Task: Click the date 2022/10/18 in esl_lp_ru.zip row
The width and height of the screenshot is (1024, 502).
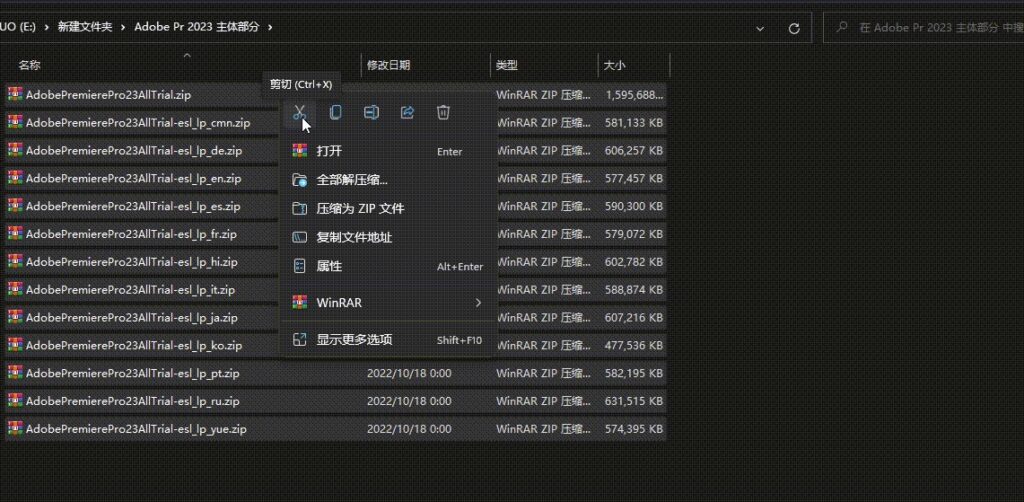Action: [409, 401]
